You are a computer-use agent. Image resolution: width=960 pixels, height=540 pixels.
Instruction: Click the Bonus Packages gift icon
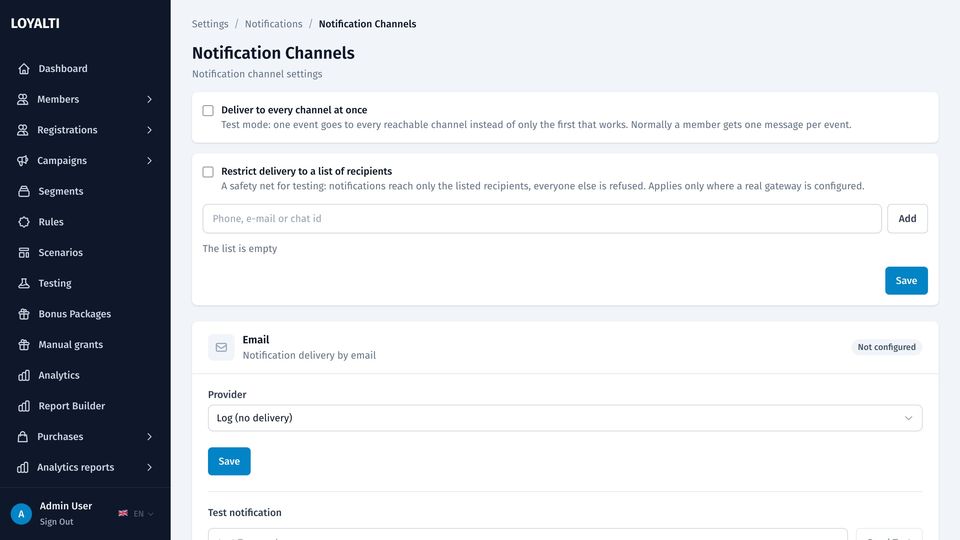[24, 313]
